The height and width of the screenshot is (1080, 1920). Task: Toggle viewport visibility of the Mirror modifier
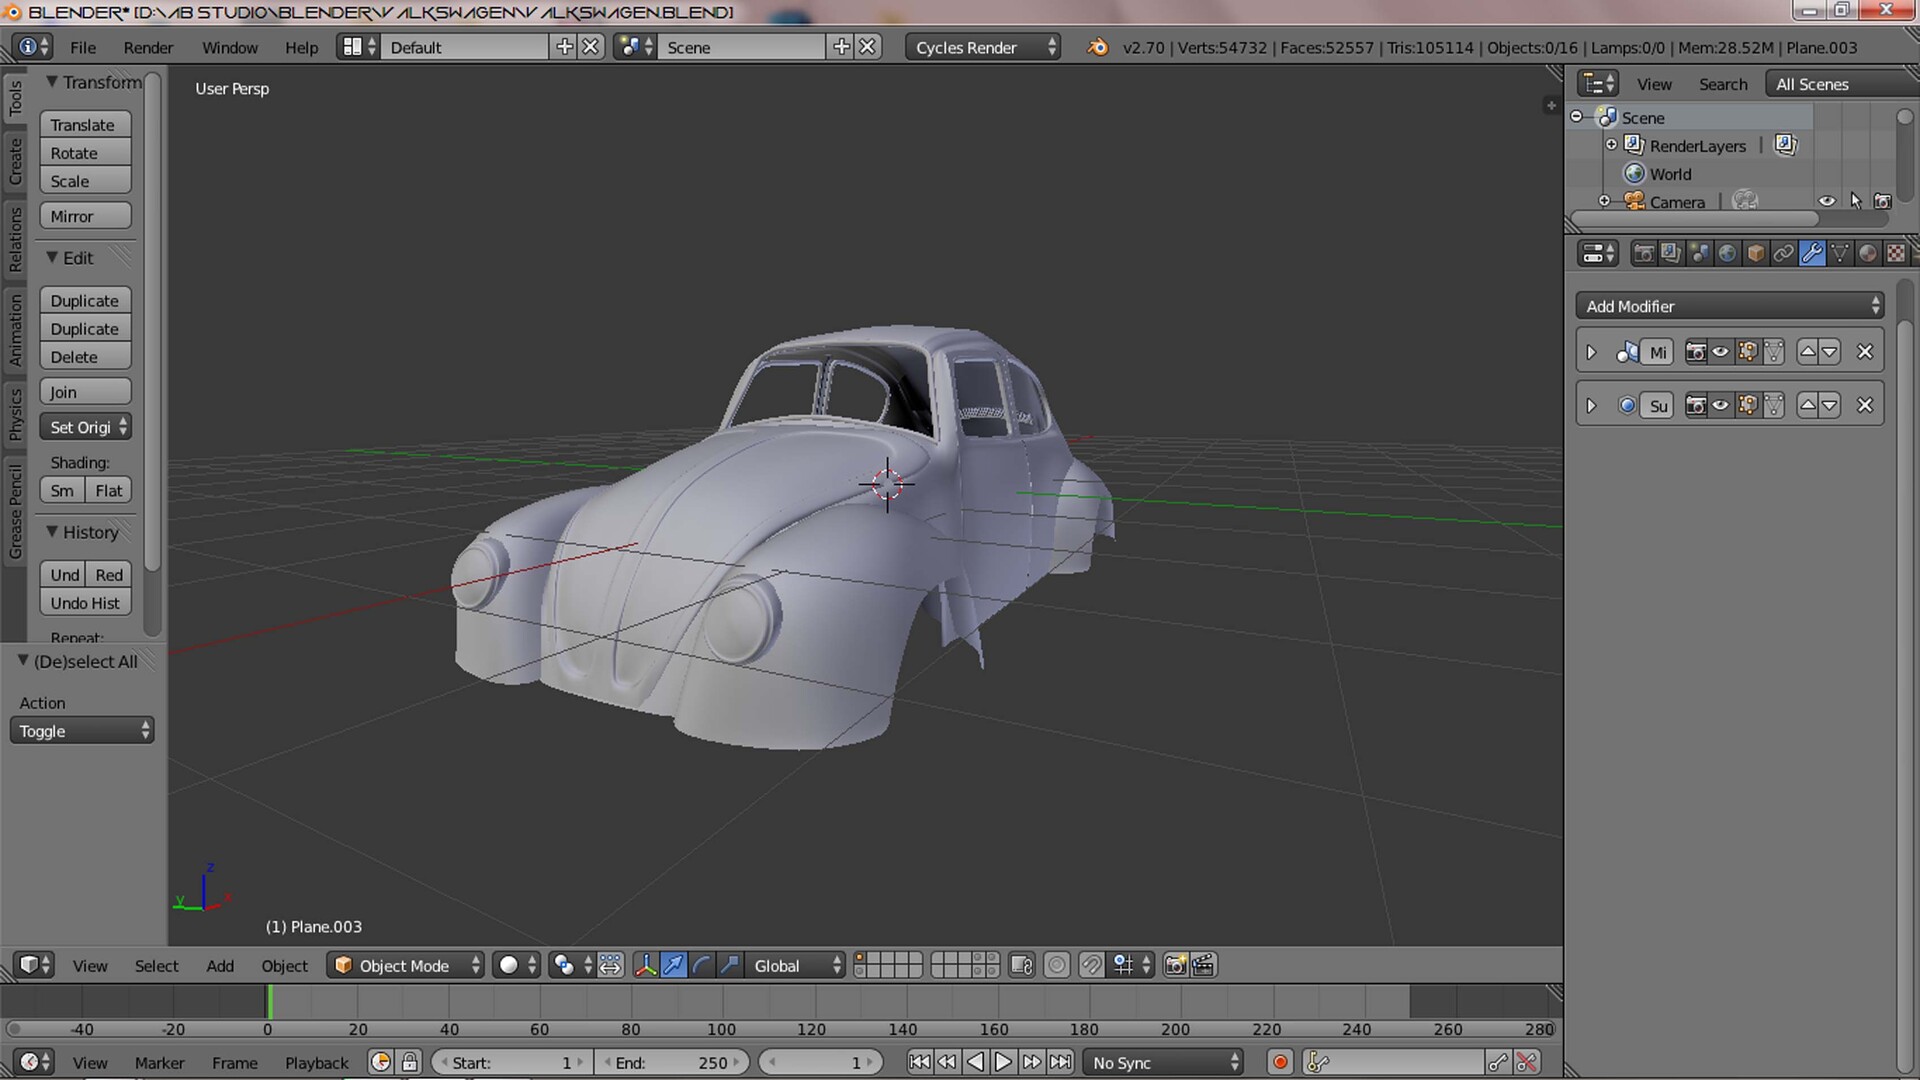(1720, 352)
